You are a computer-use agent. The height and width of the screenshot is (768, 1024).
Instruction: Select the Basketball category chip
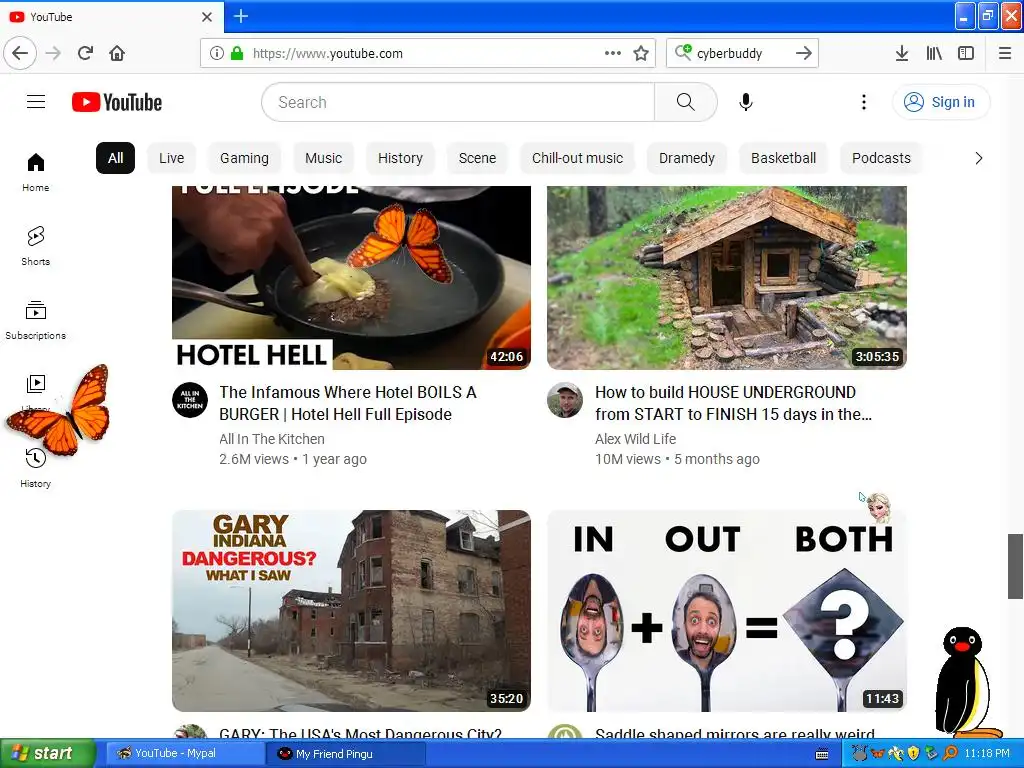click(x=784, y=158)
